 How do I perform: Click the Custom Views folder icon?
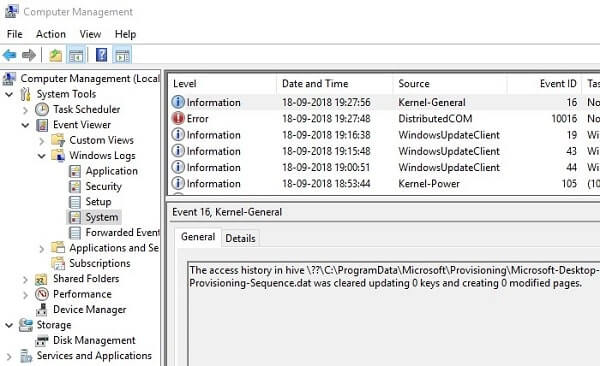[x=58, y=141]
